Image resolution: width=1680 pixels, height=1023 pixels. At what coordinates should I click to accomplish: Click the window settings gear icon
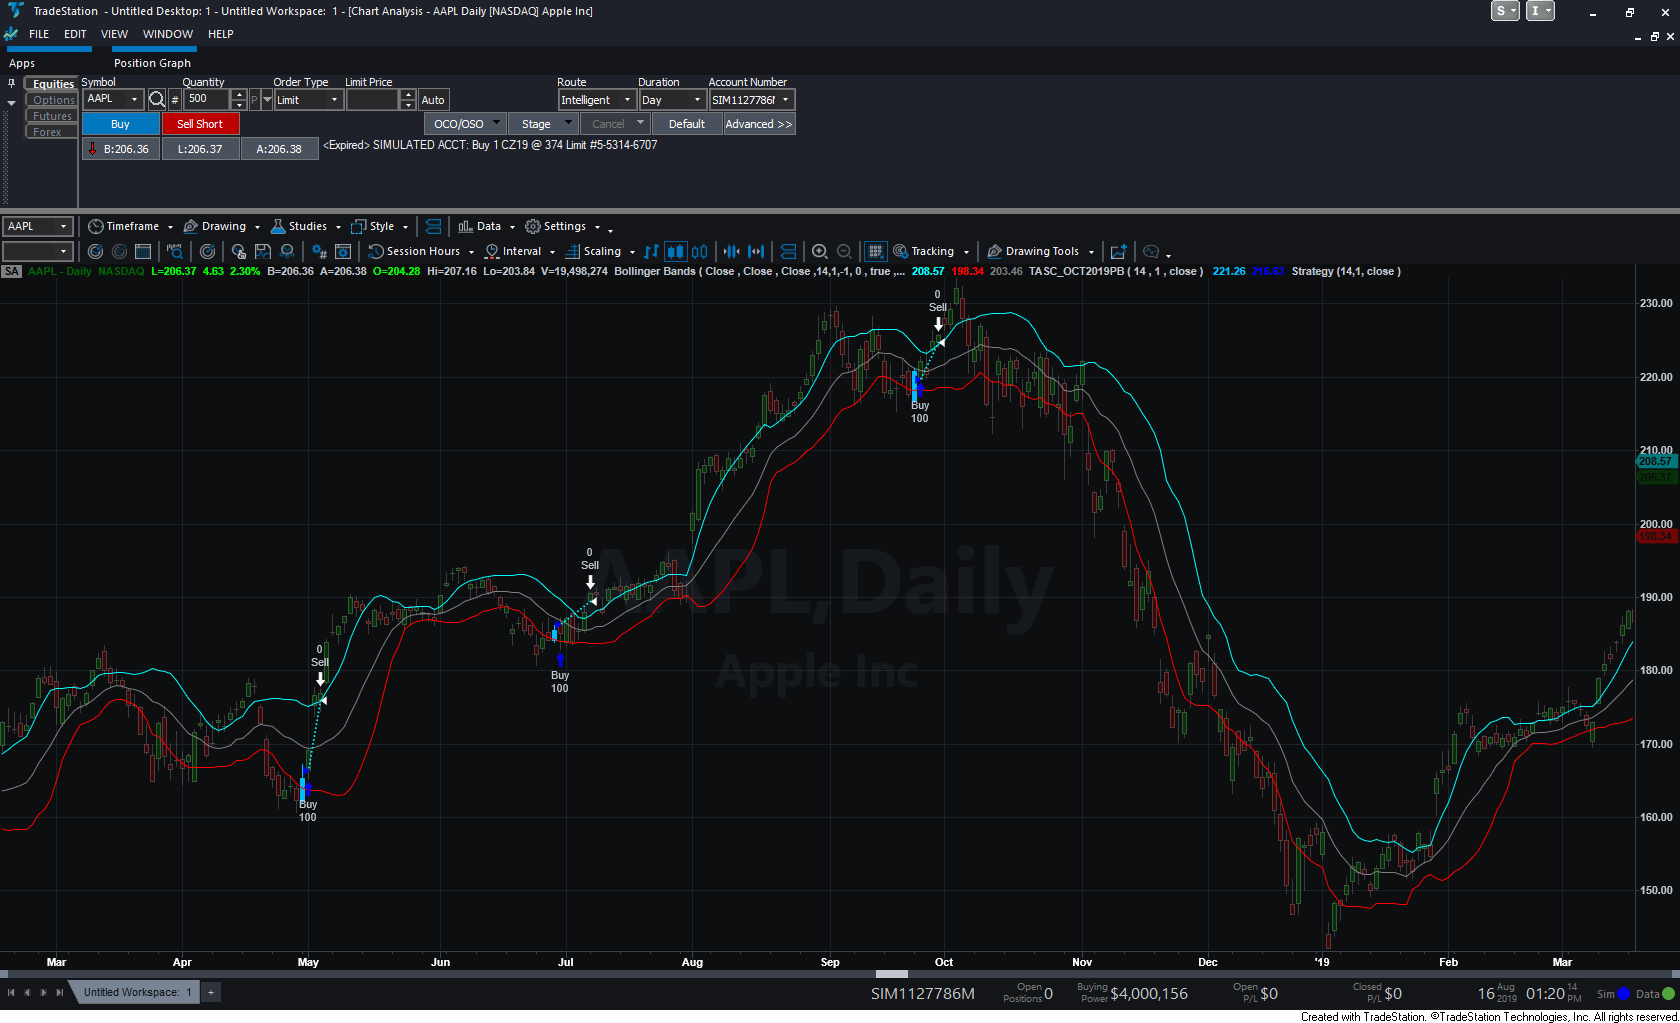(343, 252)
